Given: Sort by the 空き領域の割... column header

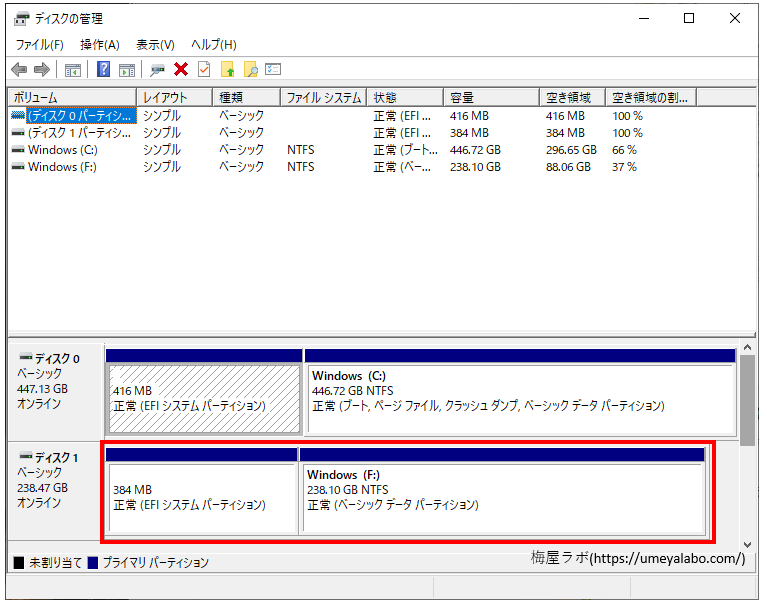Looking at the screenshot, I should click(x=651, y=97).
